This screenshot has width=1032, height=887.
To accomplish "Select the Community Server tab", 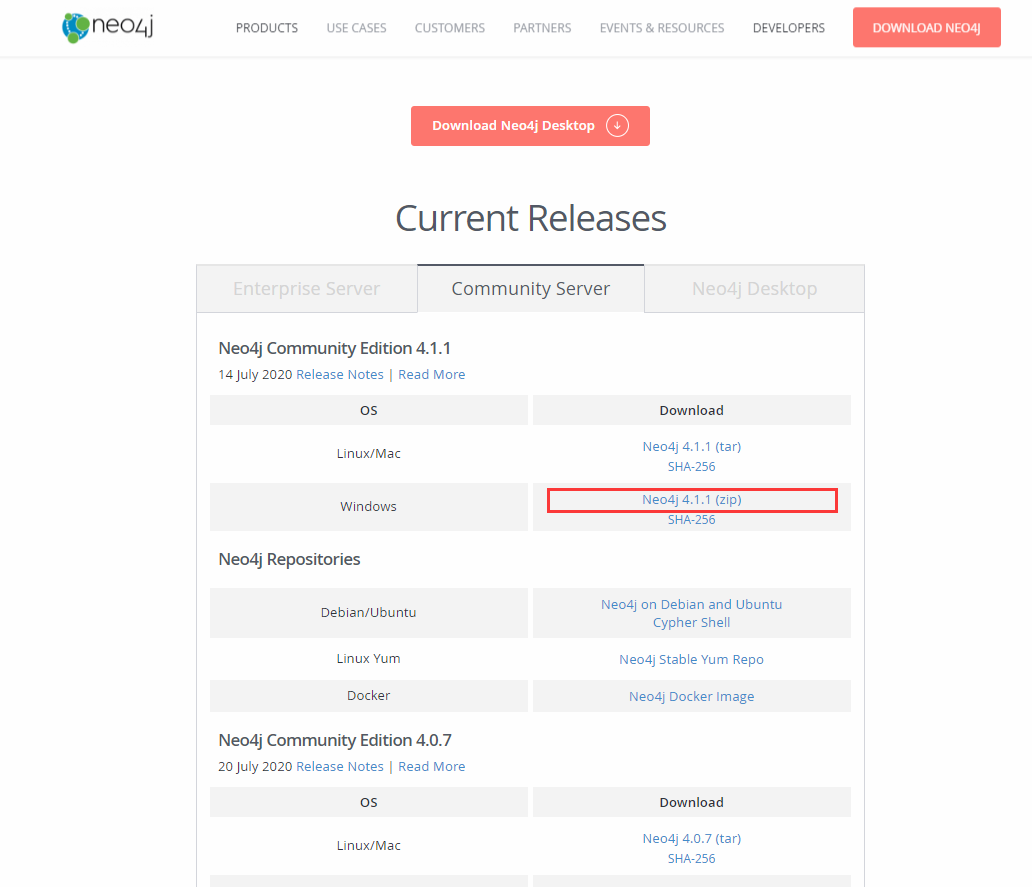I will coord(530,289).
